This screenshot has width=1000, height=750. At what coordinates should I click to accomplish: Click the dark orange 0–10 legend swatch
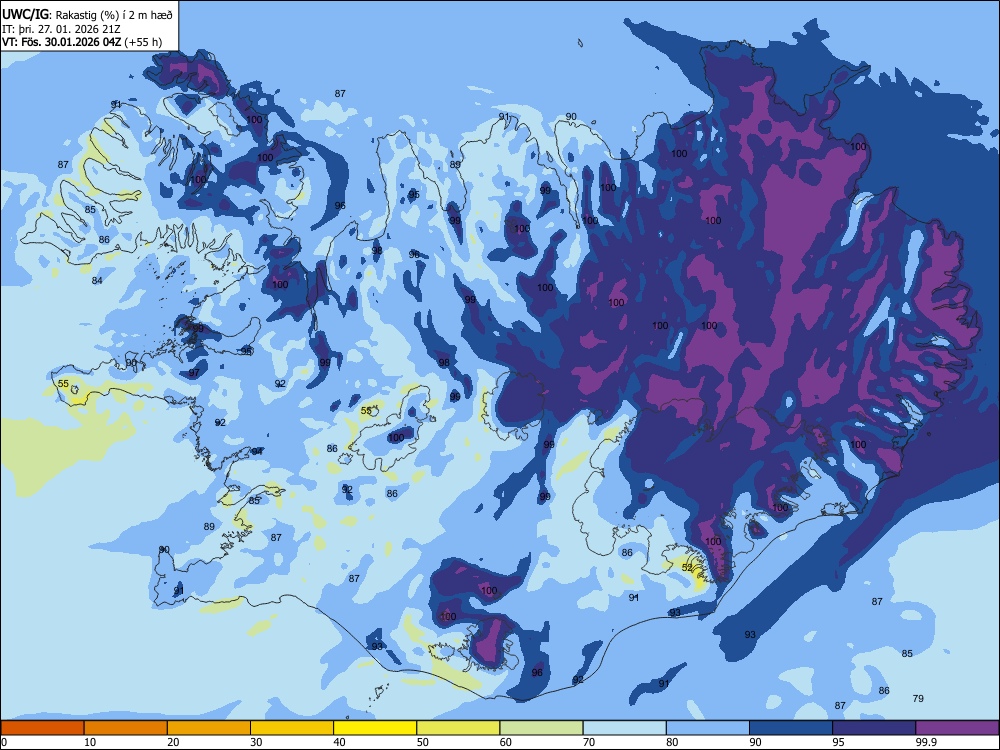pyautogui.click(x=42, y=728)
